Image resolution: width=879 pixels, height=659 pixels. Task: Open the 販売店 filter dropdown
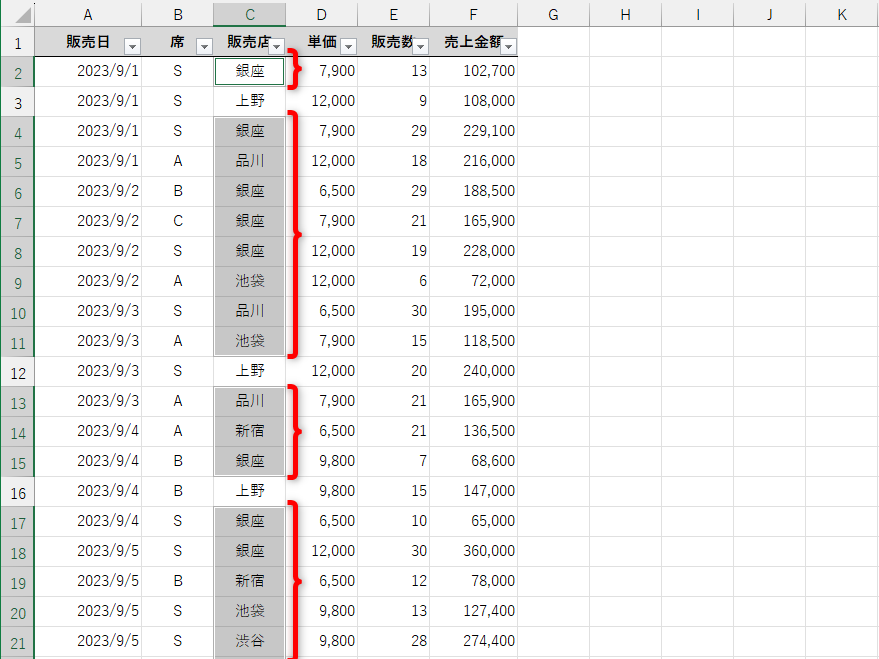(276, 46)
